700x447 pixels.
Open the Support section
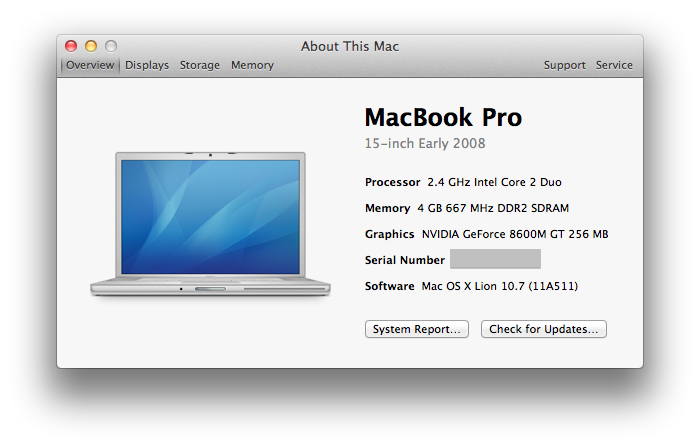(564, 65)
